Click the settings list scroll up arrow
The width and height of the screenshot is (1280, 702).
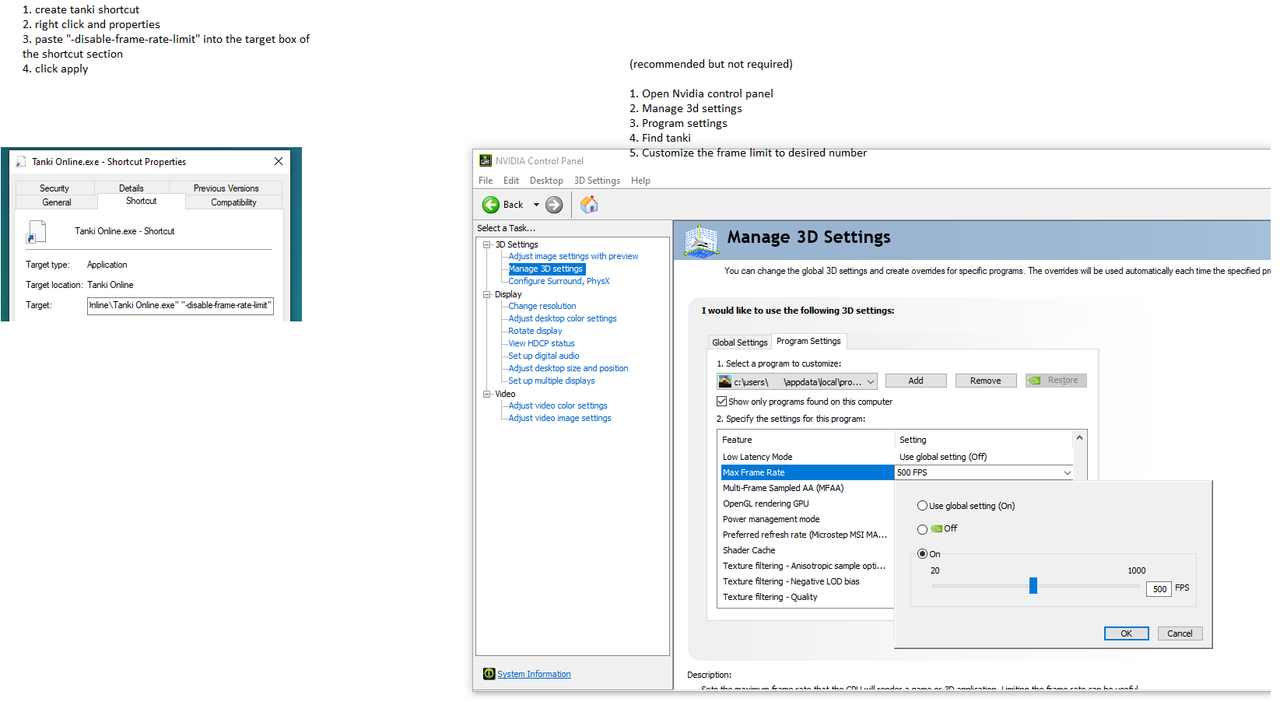point(1079,438)
